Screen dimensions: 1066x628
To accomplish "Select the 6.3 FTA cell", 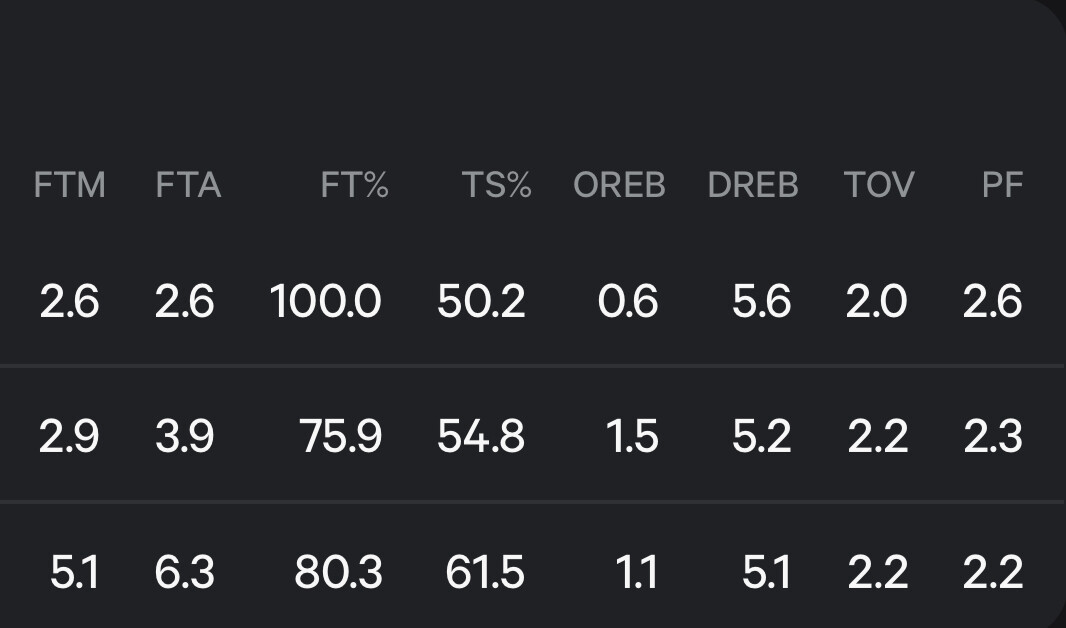I will (x=185, y=572).
